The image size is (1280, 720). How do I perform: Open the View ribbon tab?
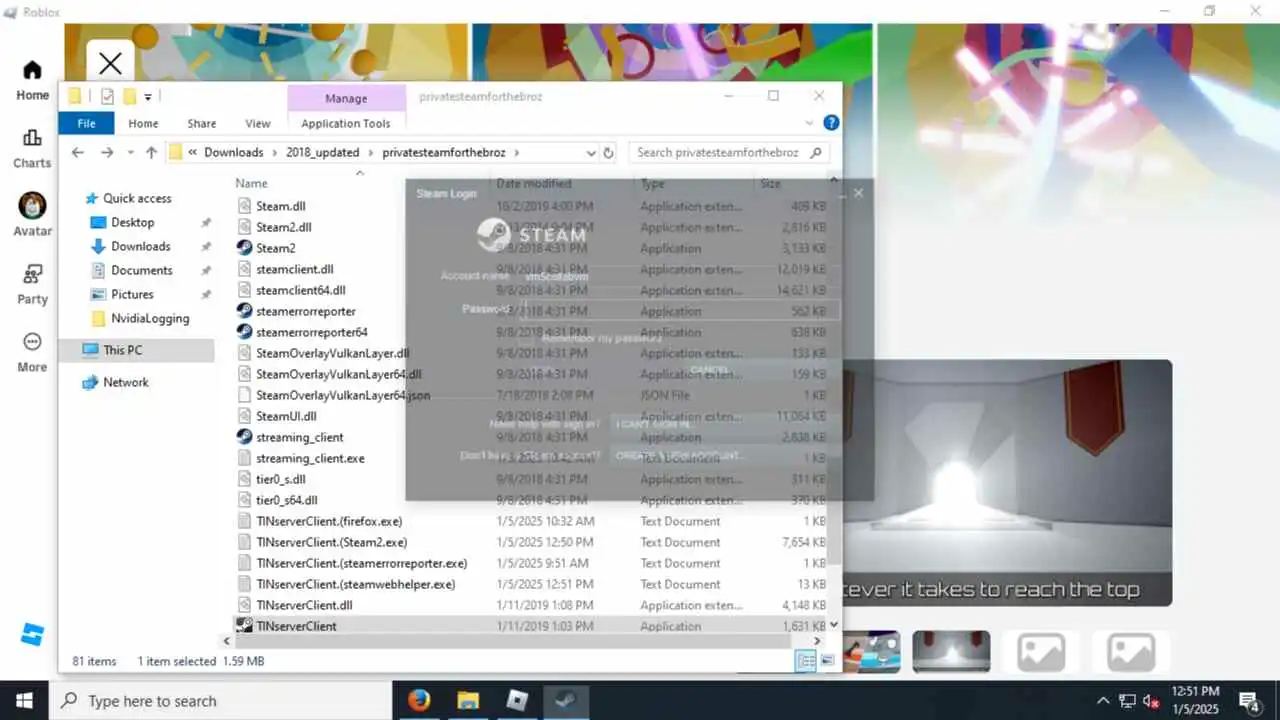(x=258, y=123)
